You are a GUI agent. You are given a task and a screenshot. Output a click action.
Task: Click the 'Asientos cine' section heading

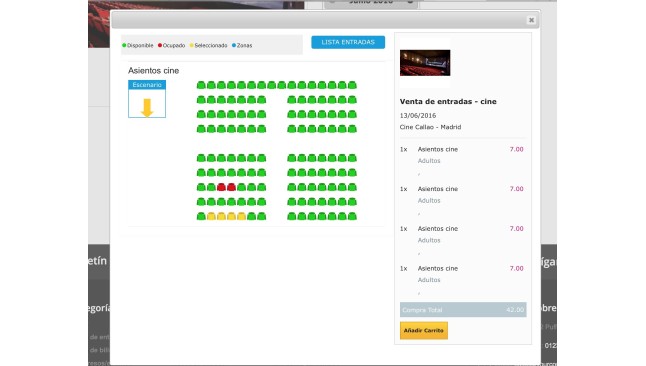153,70
